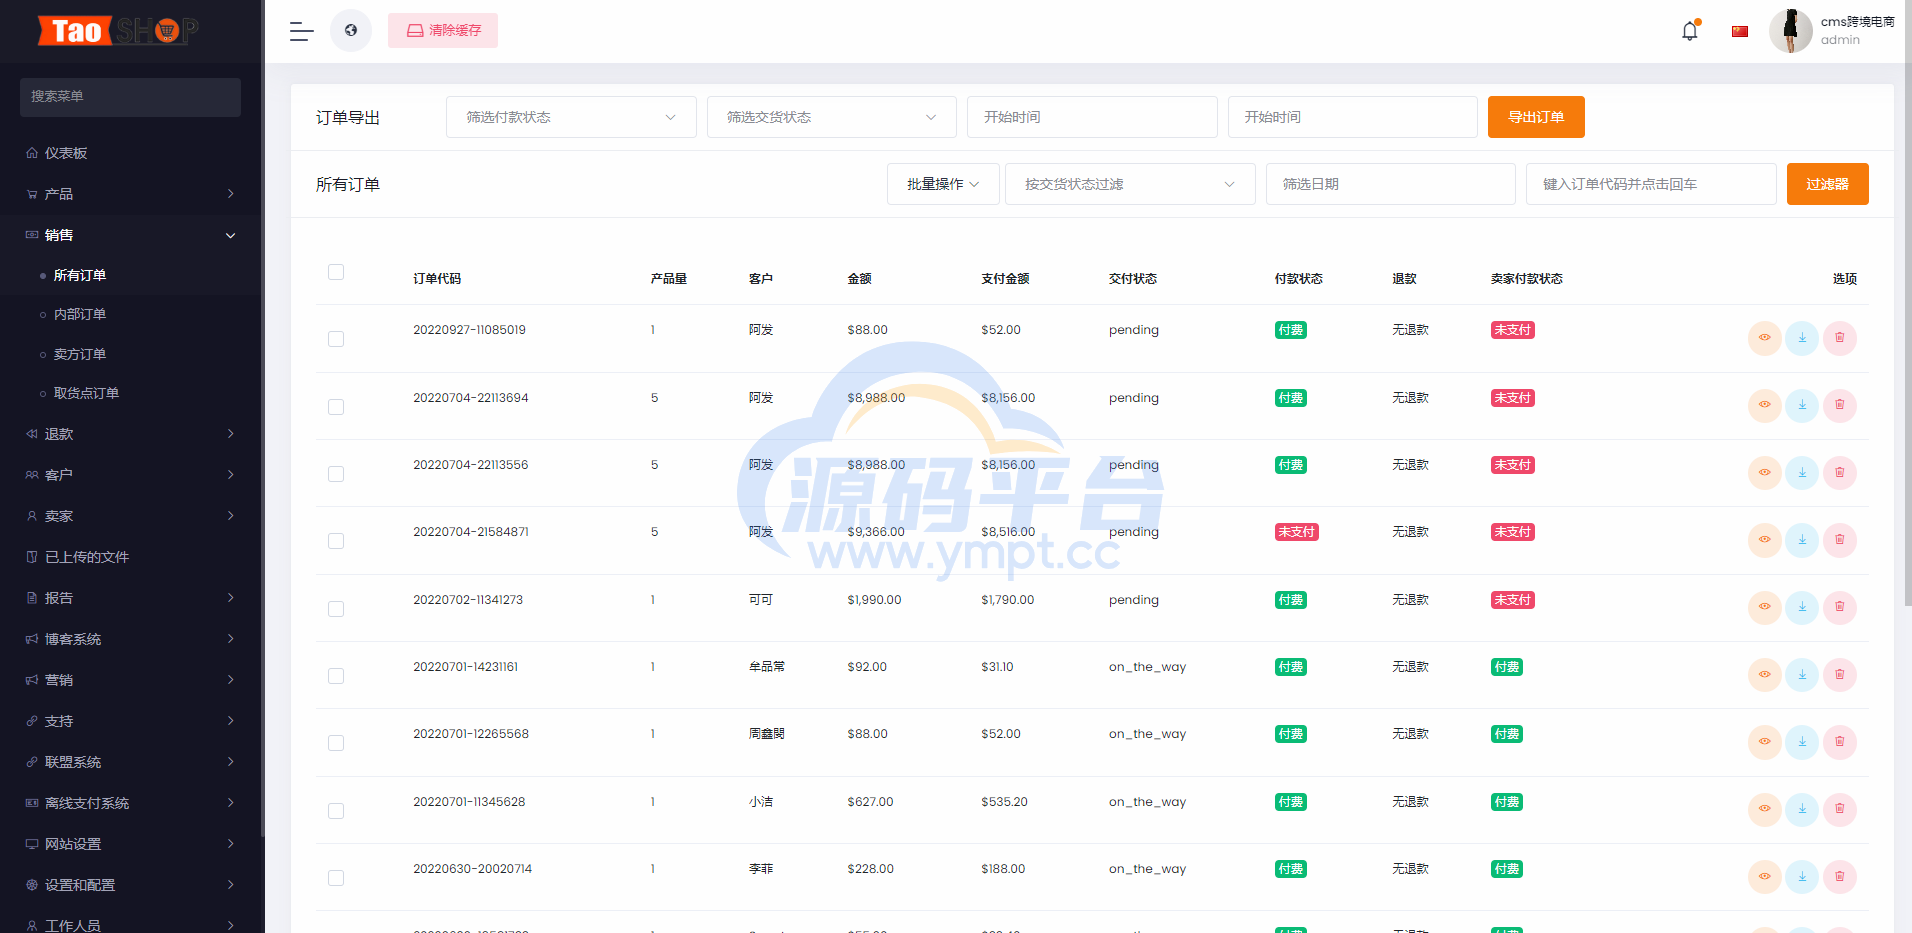Expand the 卖家 sidebar menu
1912x933 pixels.
click(x=131, y=516)
